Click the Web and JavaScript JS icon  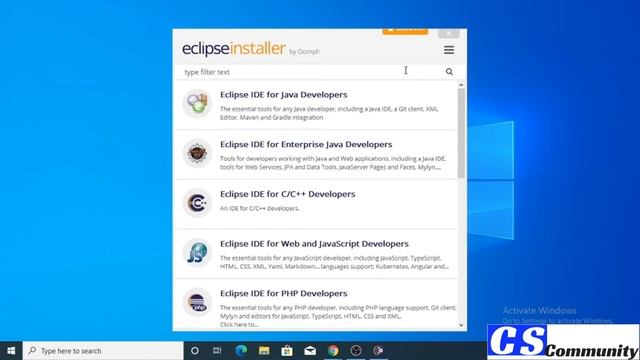tap(197, 252)
